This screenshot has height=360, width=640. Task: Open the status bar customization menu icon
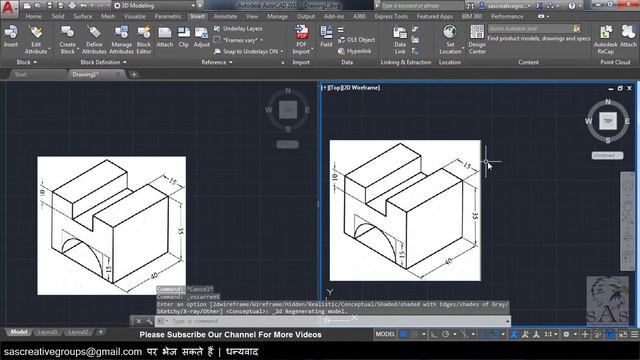coord(635,334)
